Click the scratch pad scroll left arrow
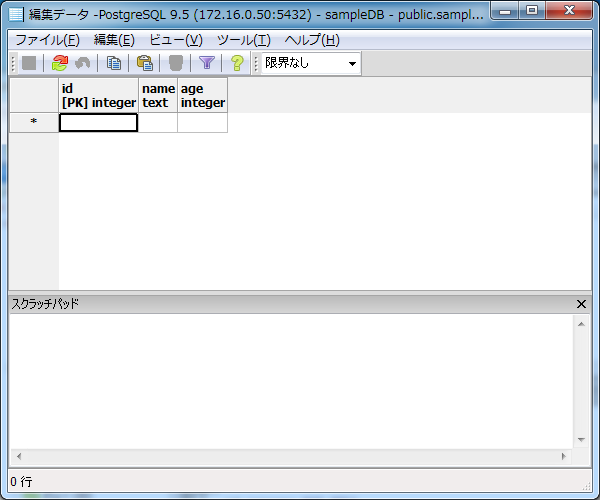 pyautogui.click(x=19, y=456)
